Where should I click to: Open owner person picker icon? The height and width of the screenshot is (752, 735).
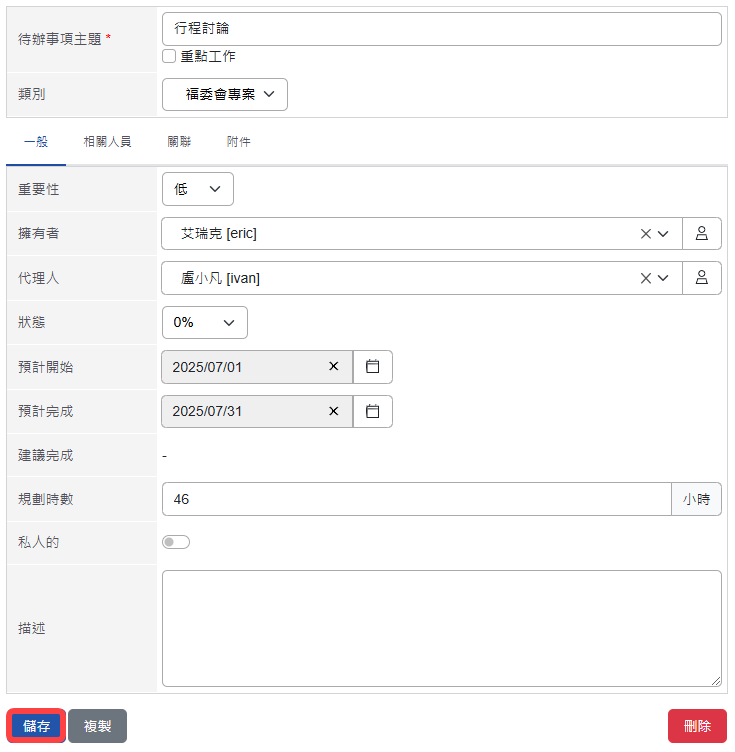point(701,234)
